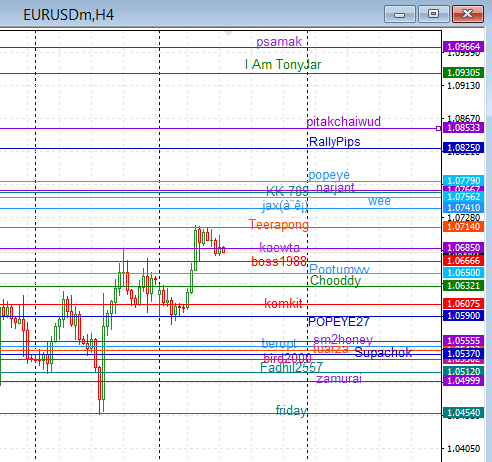Click the 1.07410 price tag
Image resolution: width=492 pixels, height=462 pixels.
pyautogui.click(x=463, y=208)
